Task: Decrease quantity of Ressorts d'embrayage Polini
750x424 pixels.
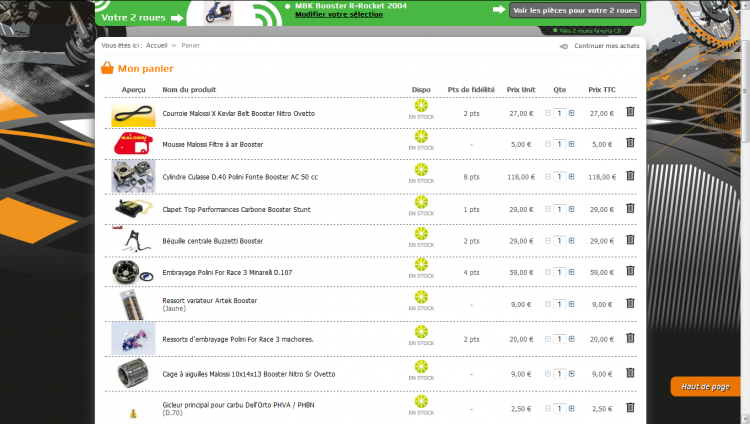Action: coord(548,339)
